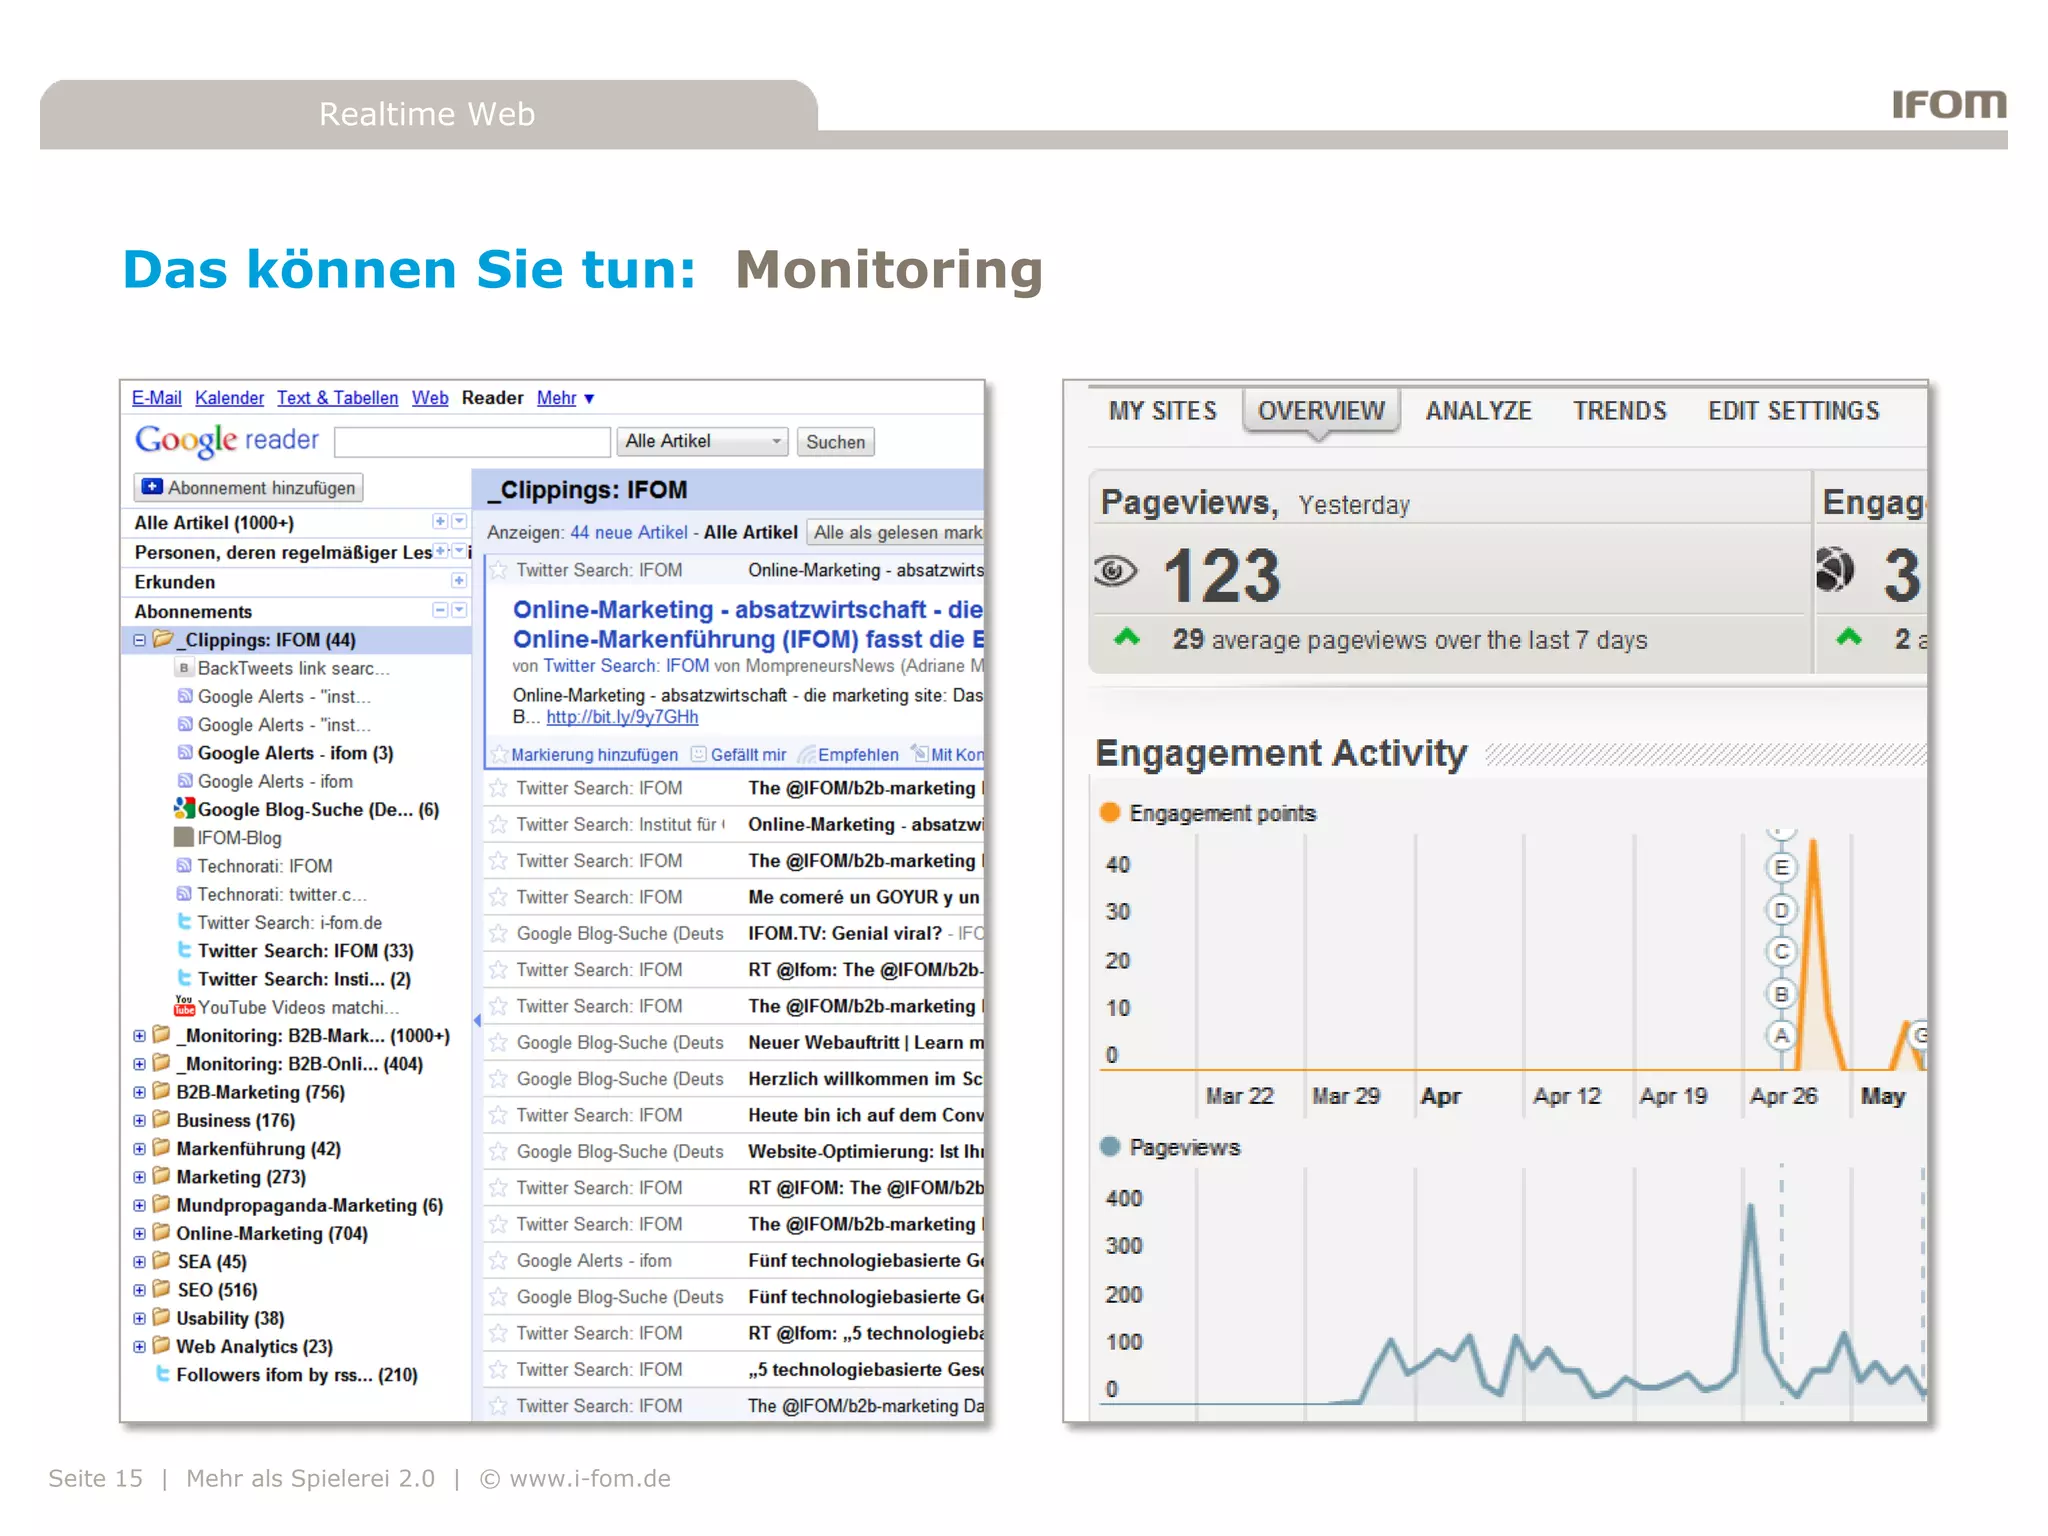Click the Twitter Search: IFOM (33) icon
2048x1536 pixels.
[x=184, y=950]
